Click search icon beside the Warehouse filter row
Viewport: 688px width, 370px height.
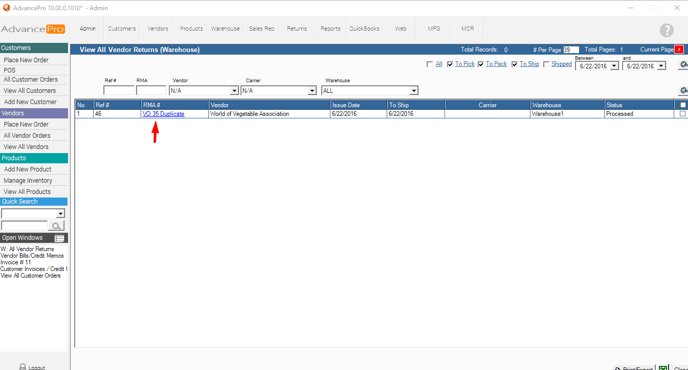[684, 91]
